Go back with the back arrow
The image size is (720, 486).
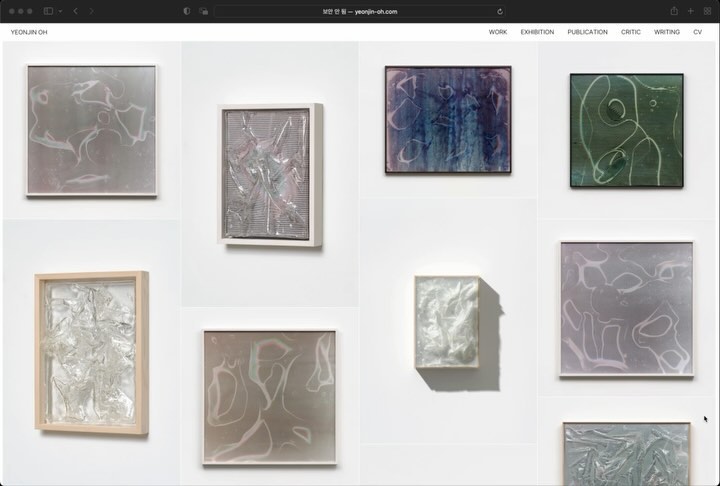pos(75,11)
